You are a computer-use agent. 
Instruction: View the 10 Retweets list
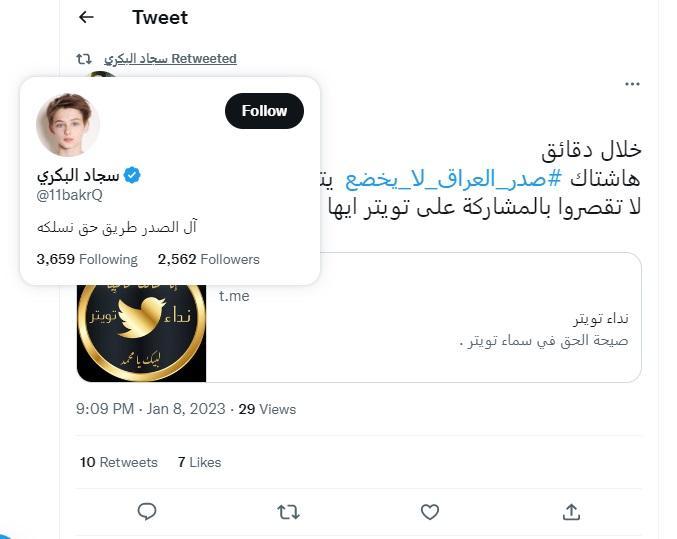click(x=118, y=462)
